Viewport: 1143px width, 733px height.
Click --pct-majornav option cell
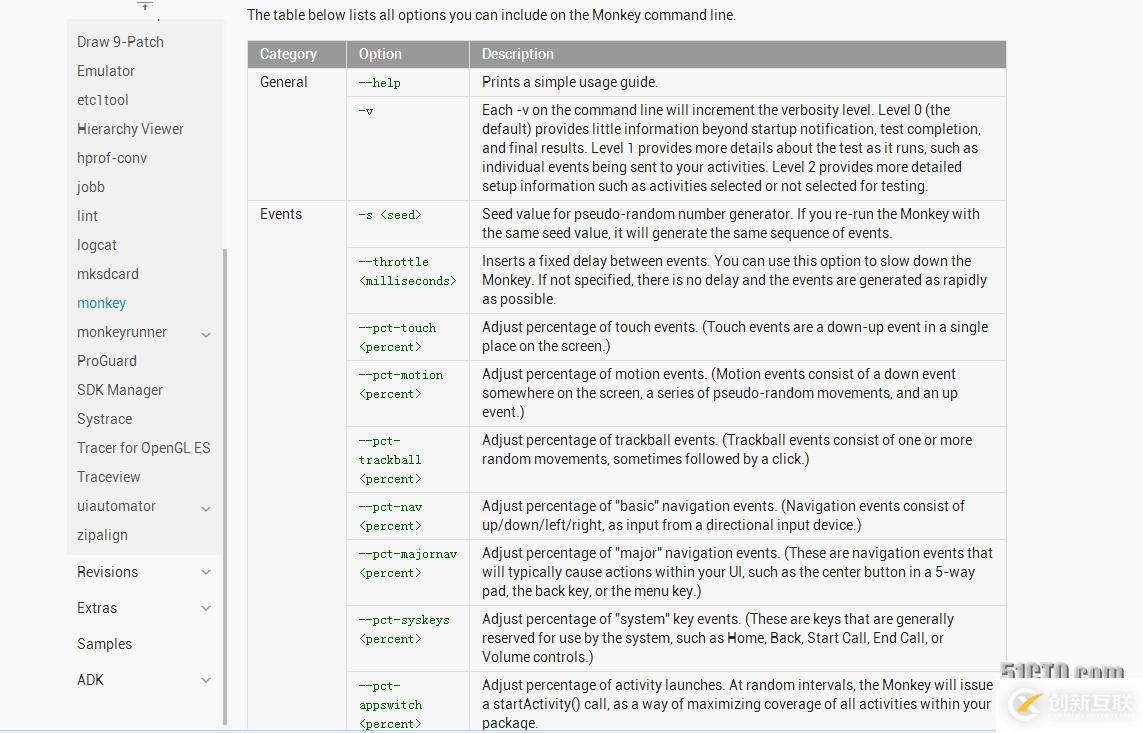pos(407,573)
